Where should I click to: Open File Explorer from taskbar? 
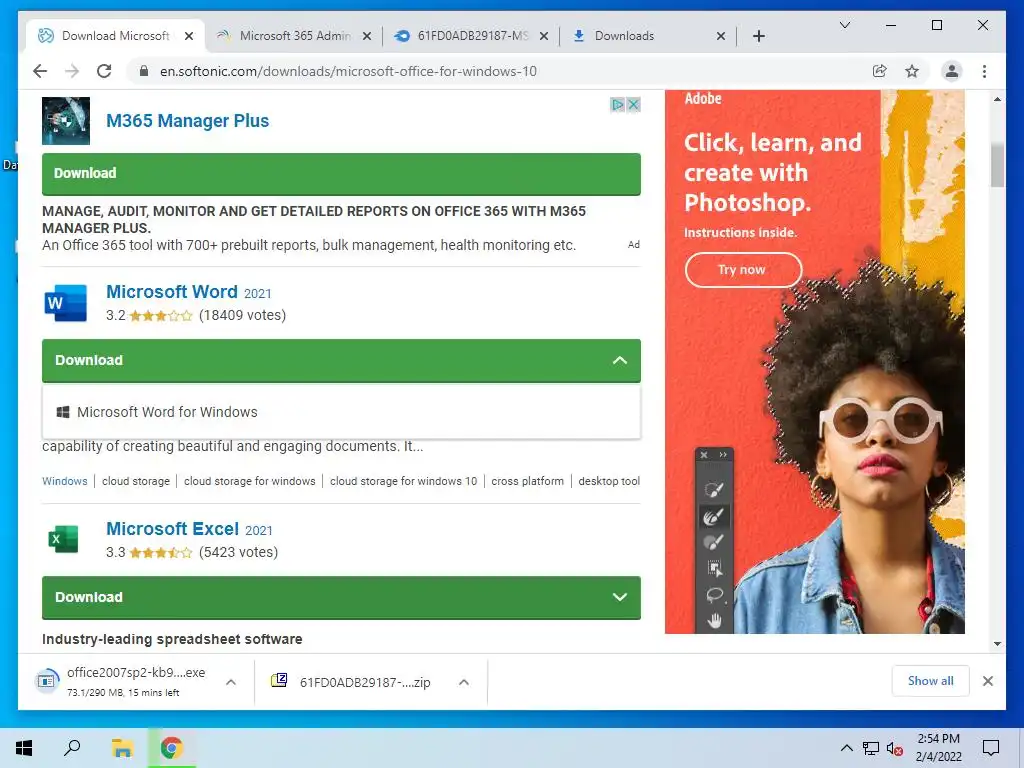click(122, 748)
